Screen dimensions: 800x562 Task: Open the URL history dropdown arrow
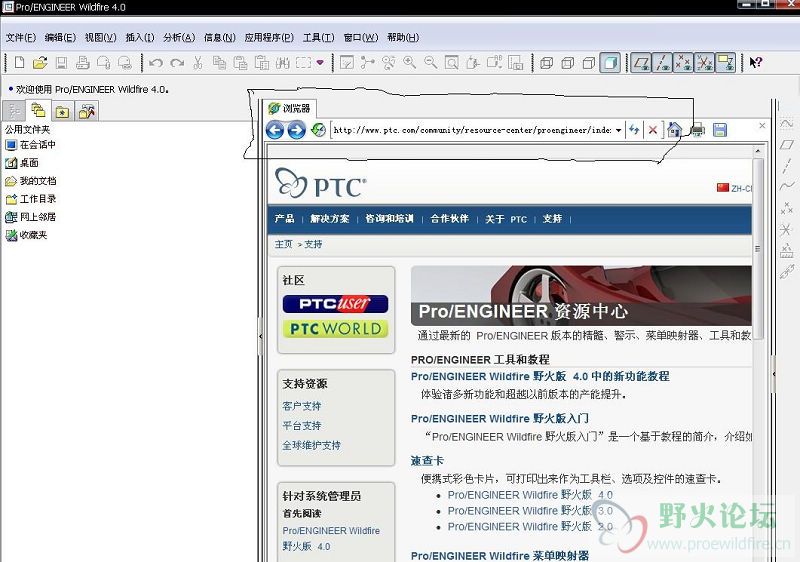[x=618, y=131]
